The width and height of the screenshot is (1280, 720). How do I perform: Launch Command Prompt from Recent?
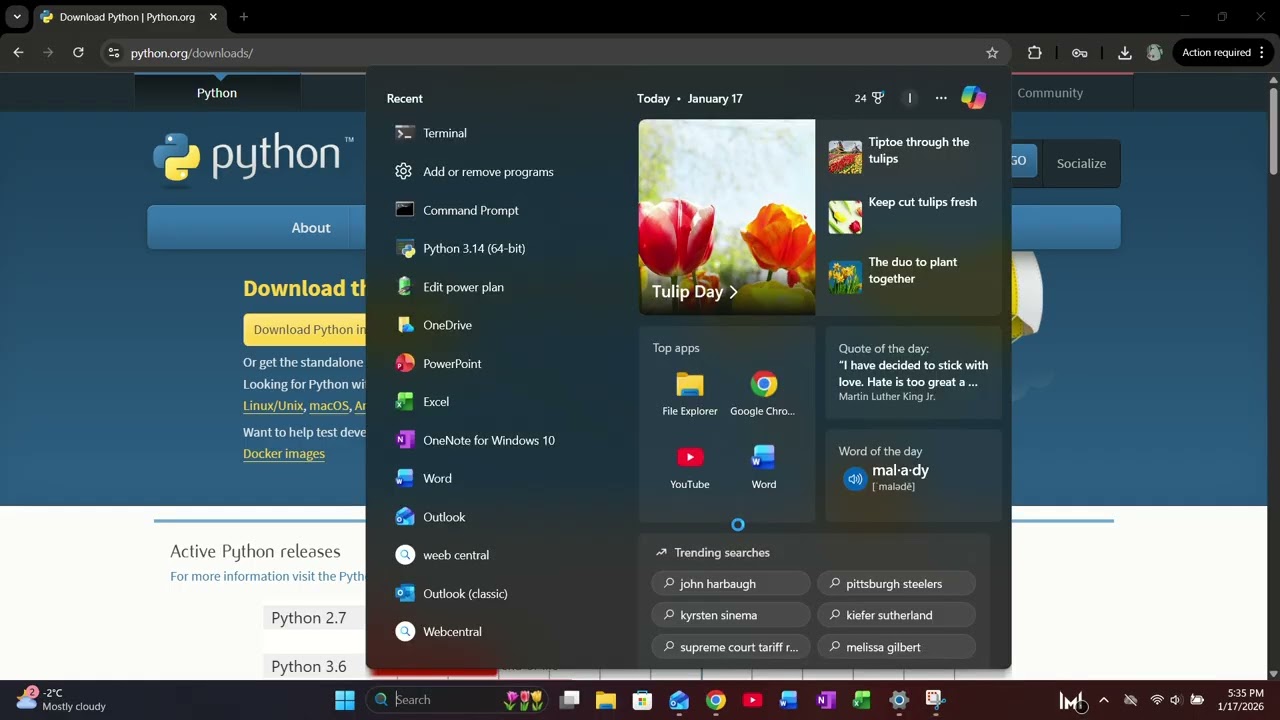click(x=470, y=210)
